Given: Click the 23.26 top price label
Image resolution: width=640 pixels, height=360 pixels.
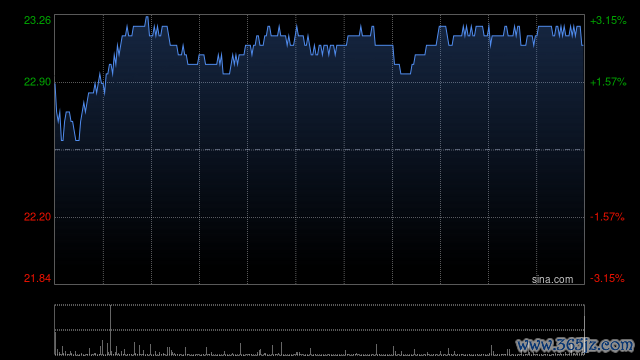Looking at the screenshot, I should [38, 20].
